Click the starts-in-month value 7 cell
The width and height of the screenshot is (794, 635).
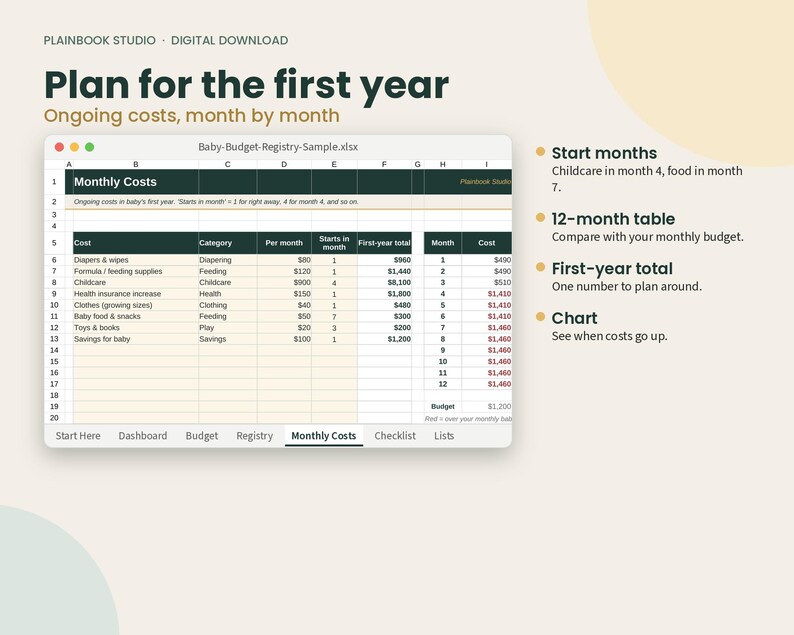[334, 316]
